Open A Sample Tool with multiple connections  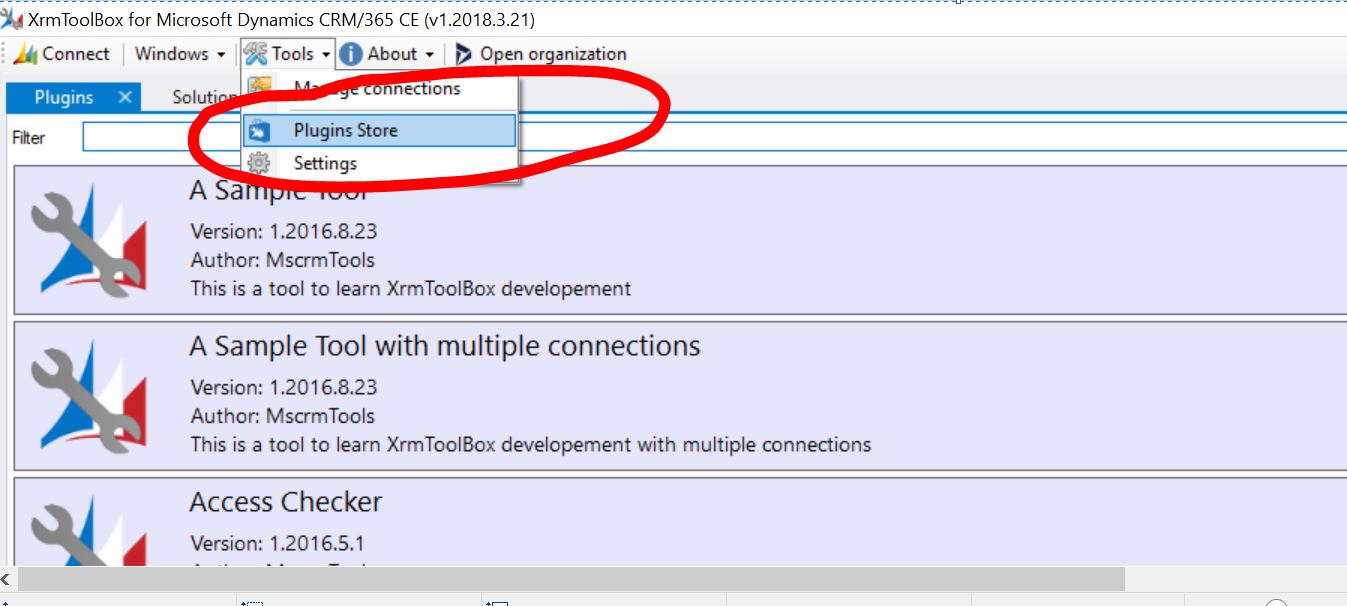pos(445,346)
